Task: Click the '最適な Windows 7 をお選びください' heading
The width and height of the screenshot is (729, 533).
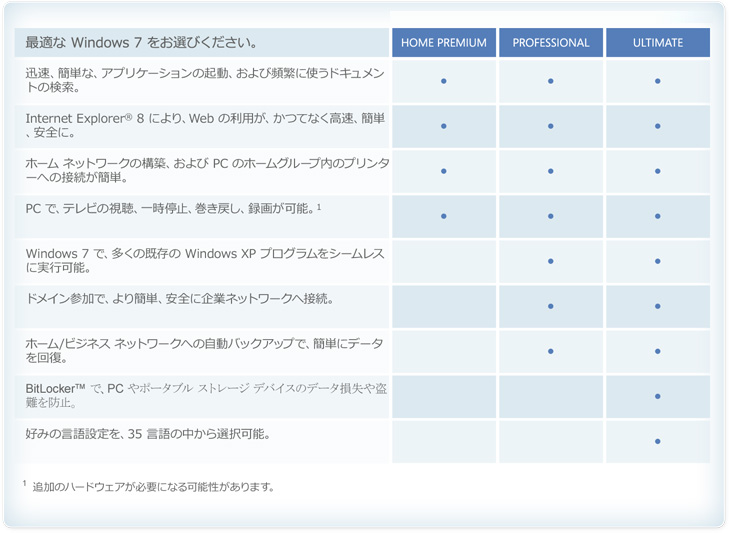Action: (x=141, y=43)
